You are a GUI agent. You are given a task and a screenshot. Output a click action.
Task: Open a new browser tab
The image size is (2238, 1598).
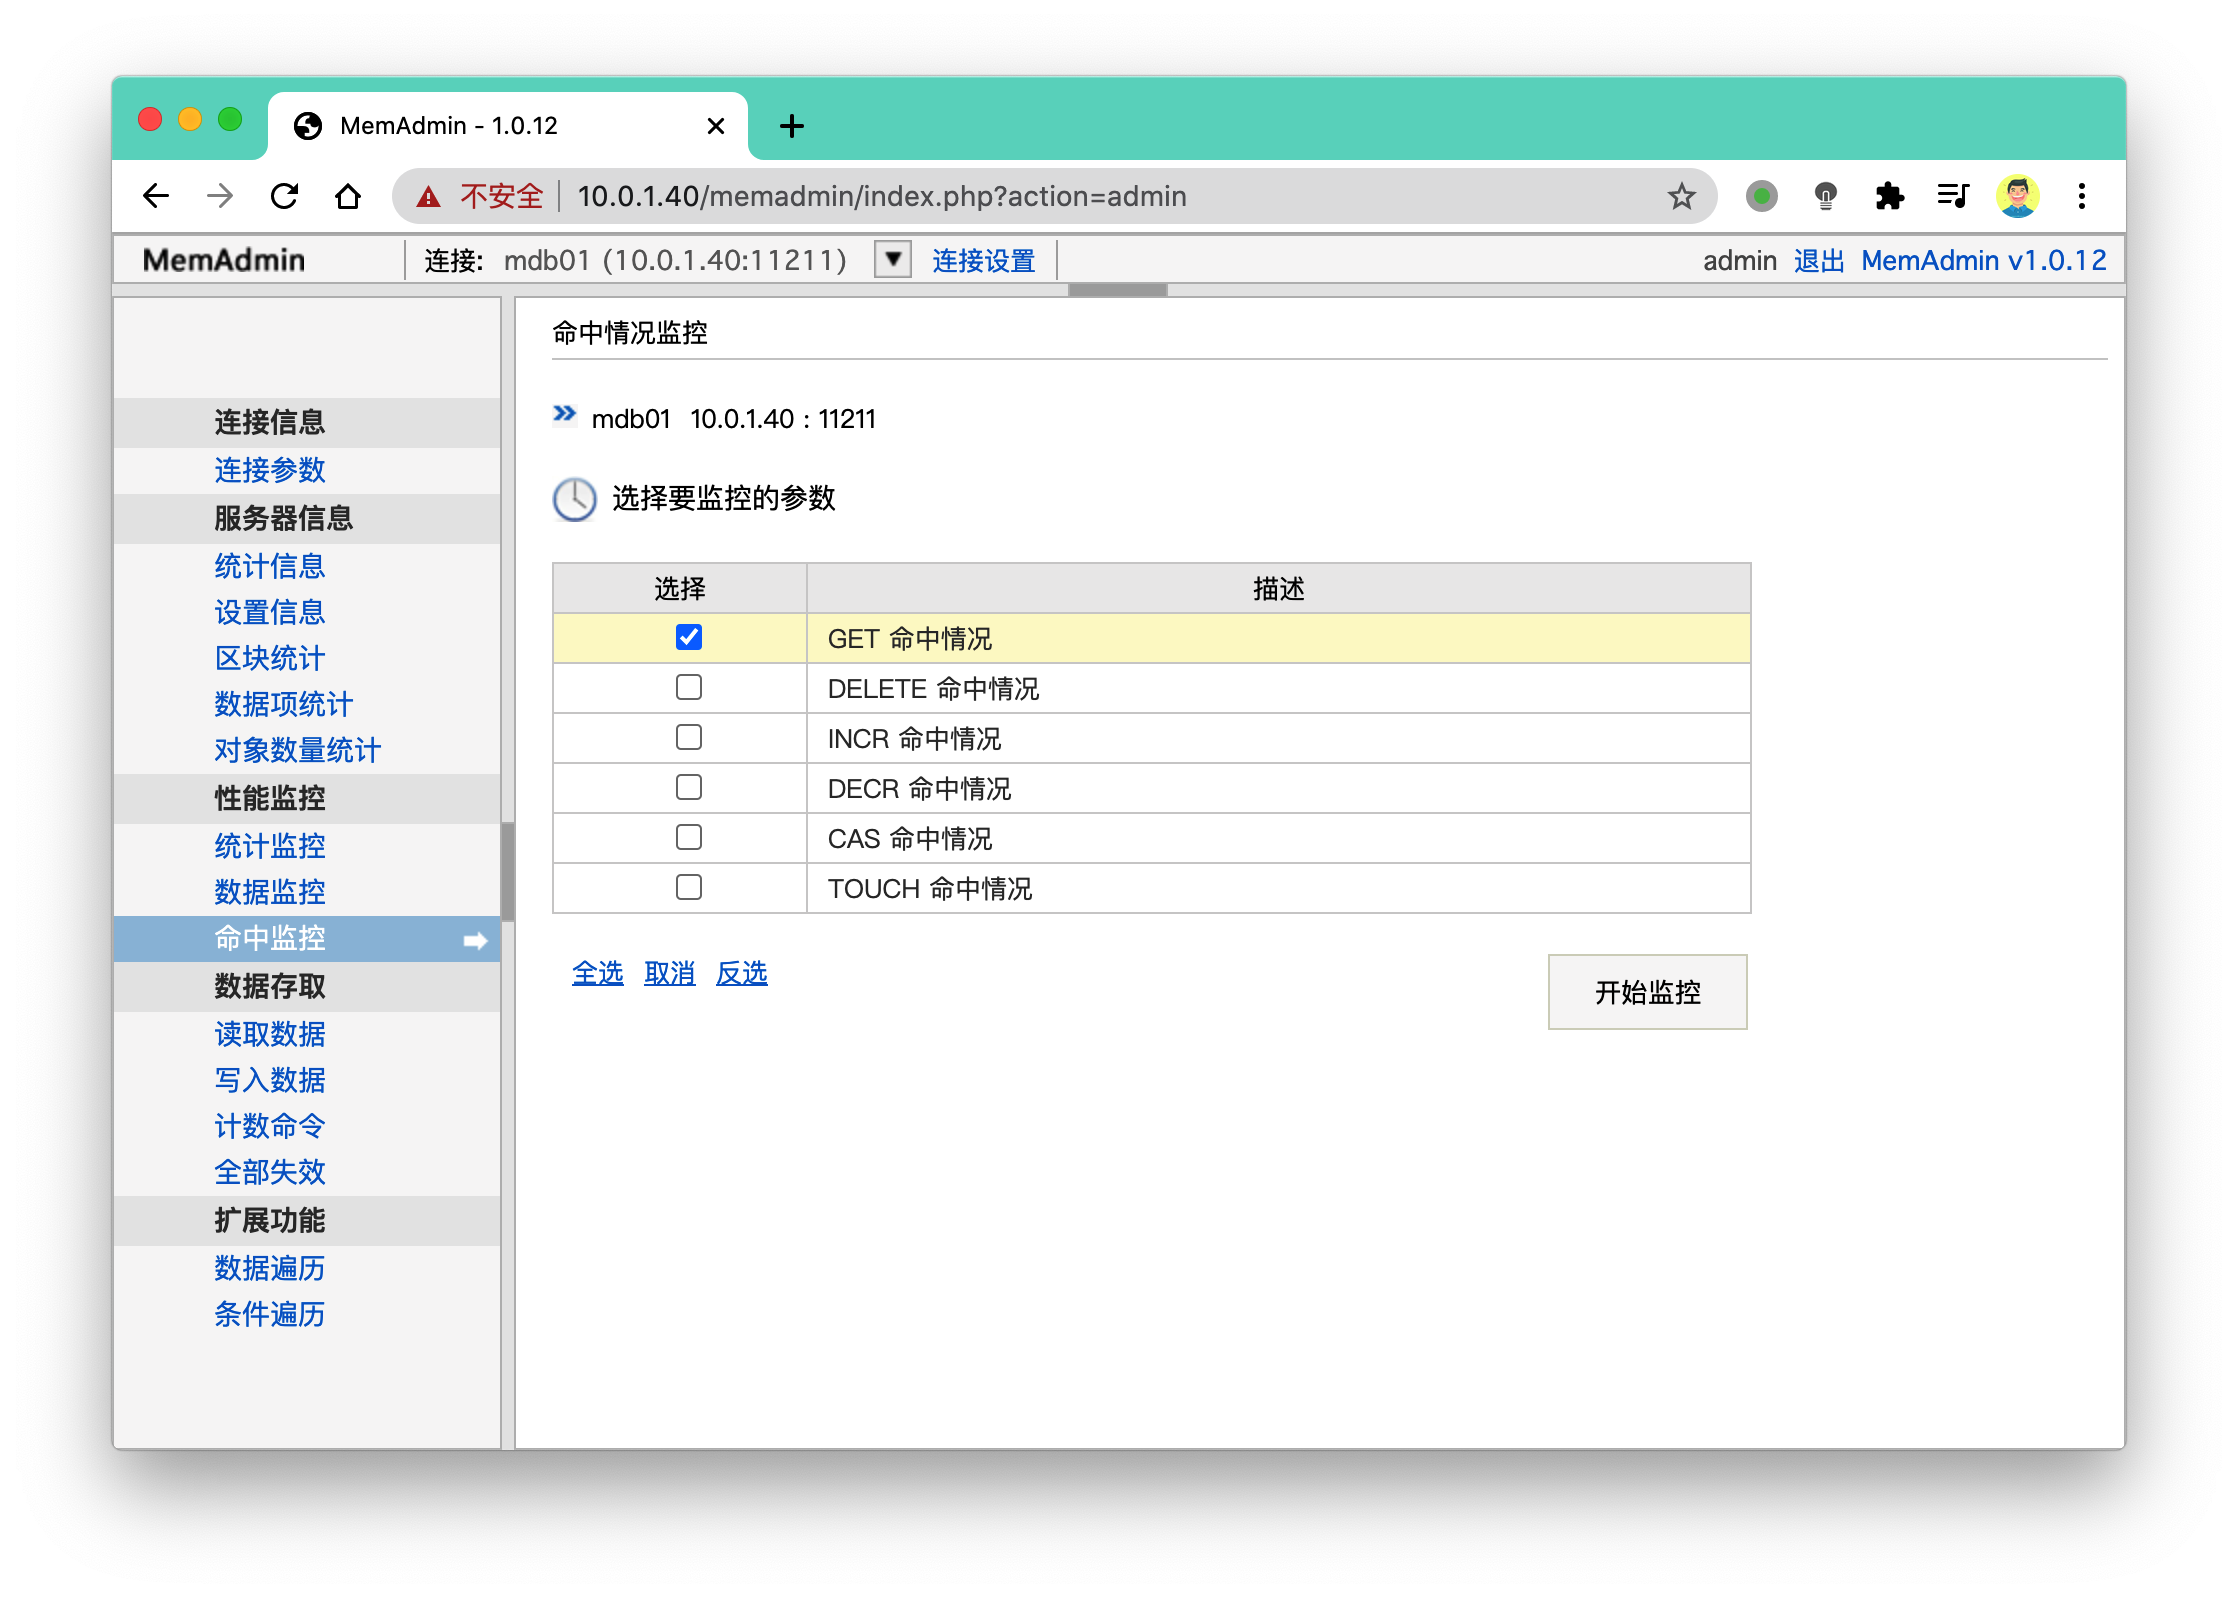792,126
